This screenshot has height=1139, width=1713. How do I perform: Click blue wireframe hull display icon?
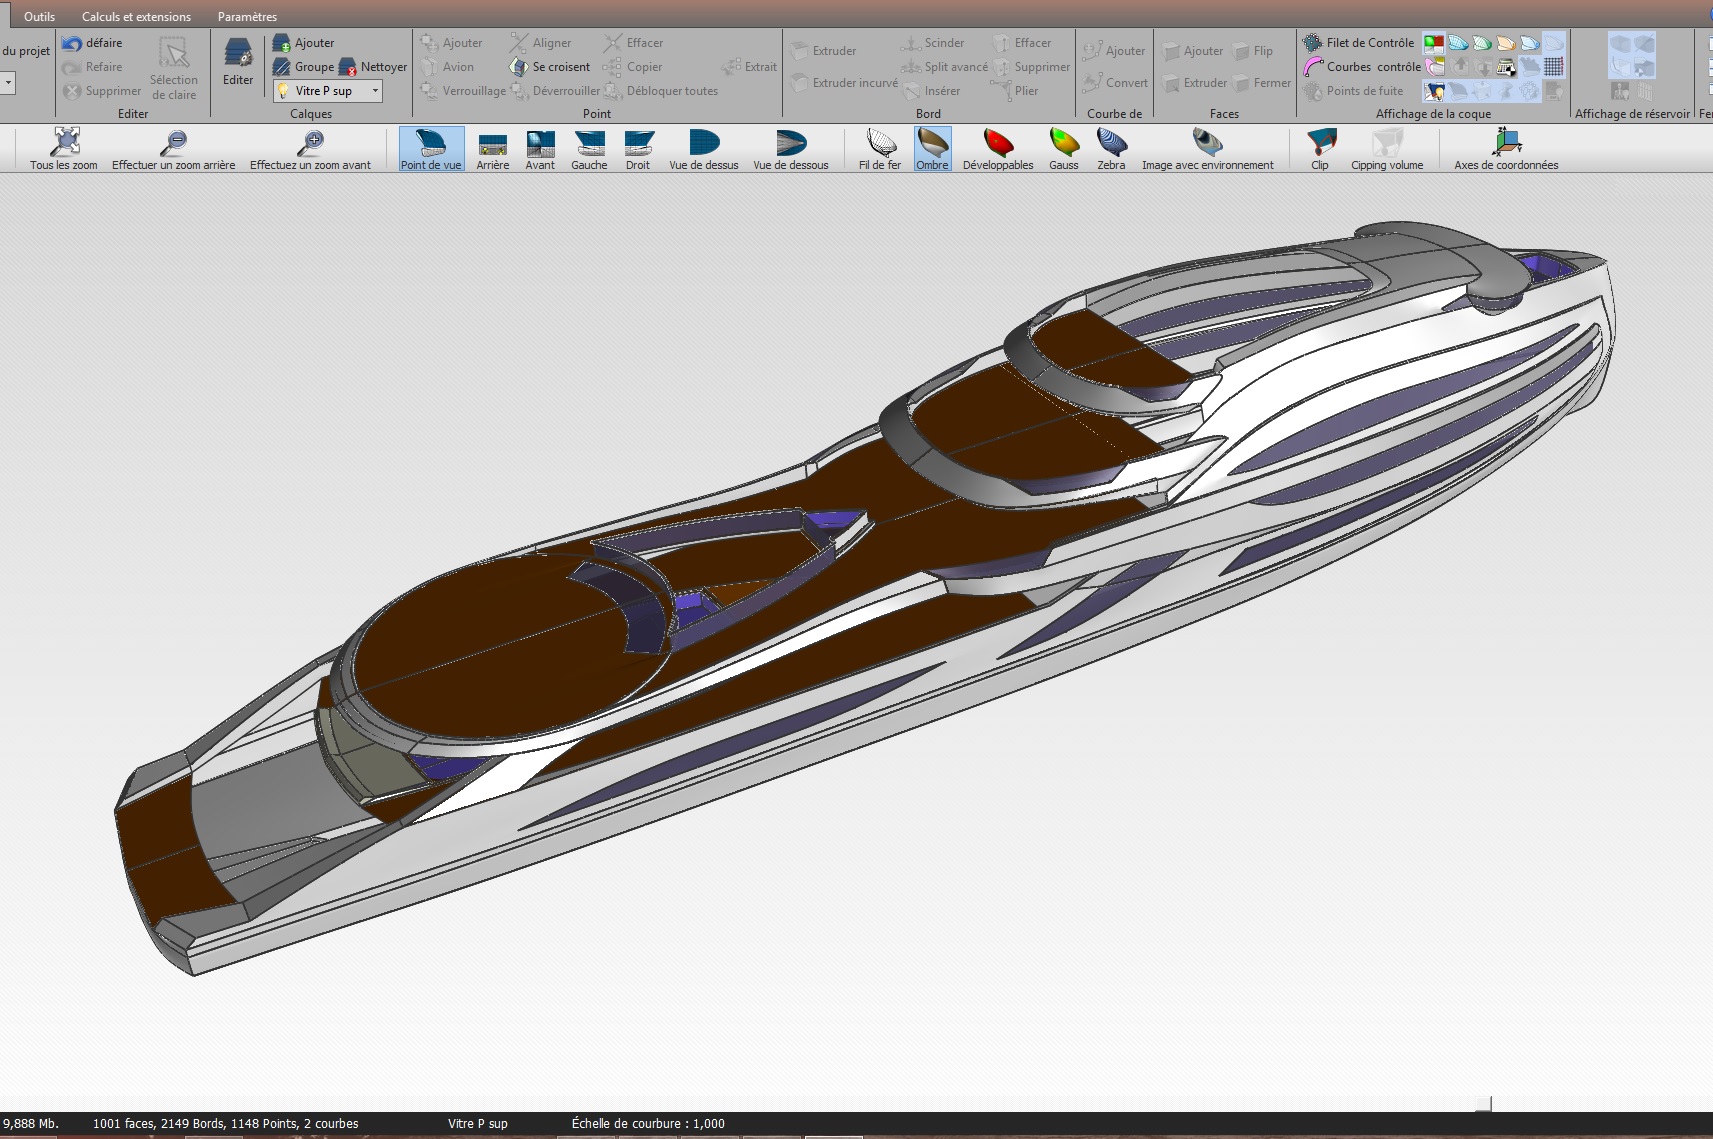click(1458, 43)
